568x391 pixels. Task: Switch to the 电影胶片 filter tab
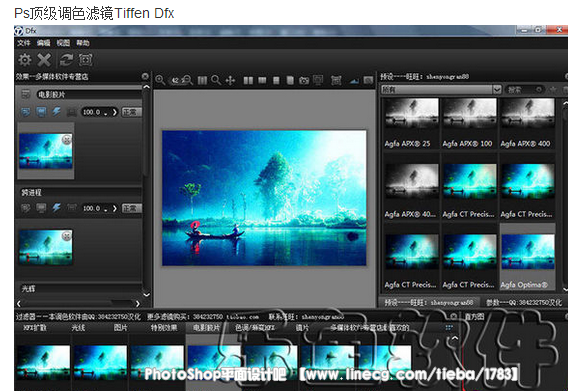click(206, 328)
